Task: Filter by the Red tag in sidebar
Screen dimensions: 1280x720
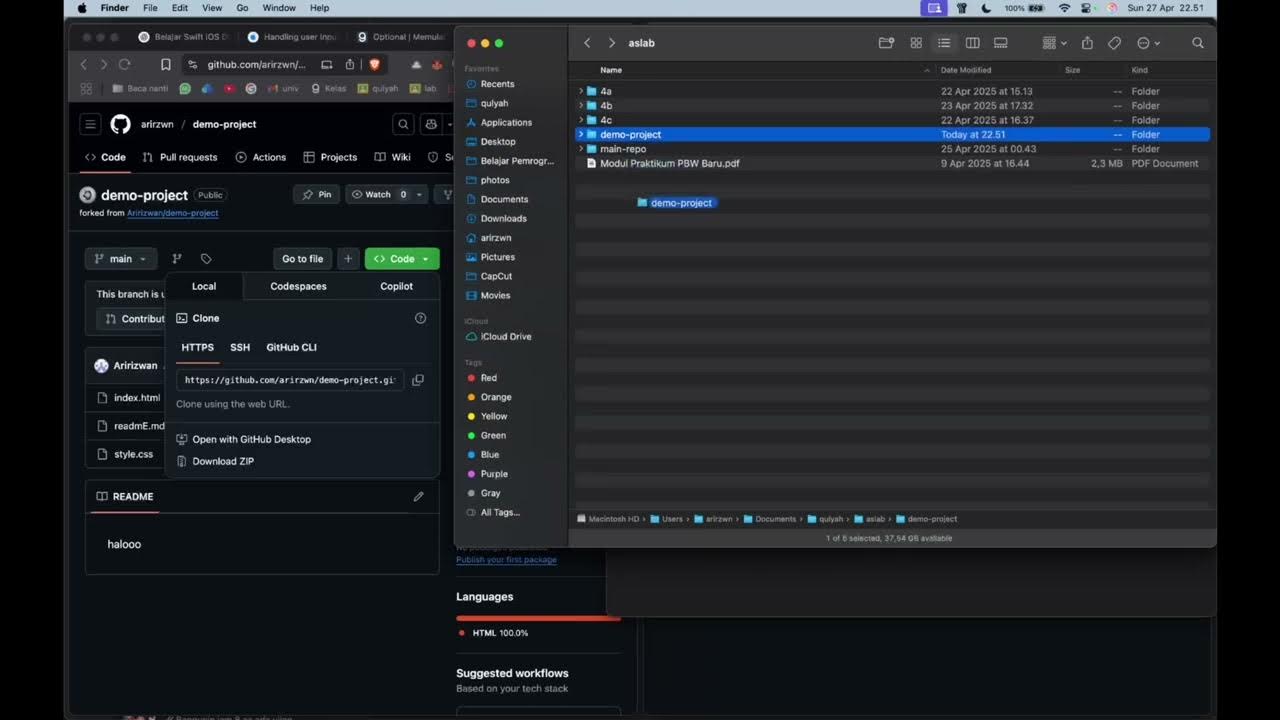Action: [x=488, y=378]
